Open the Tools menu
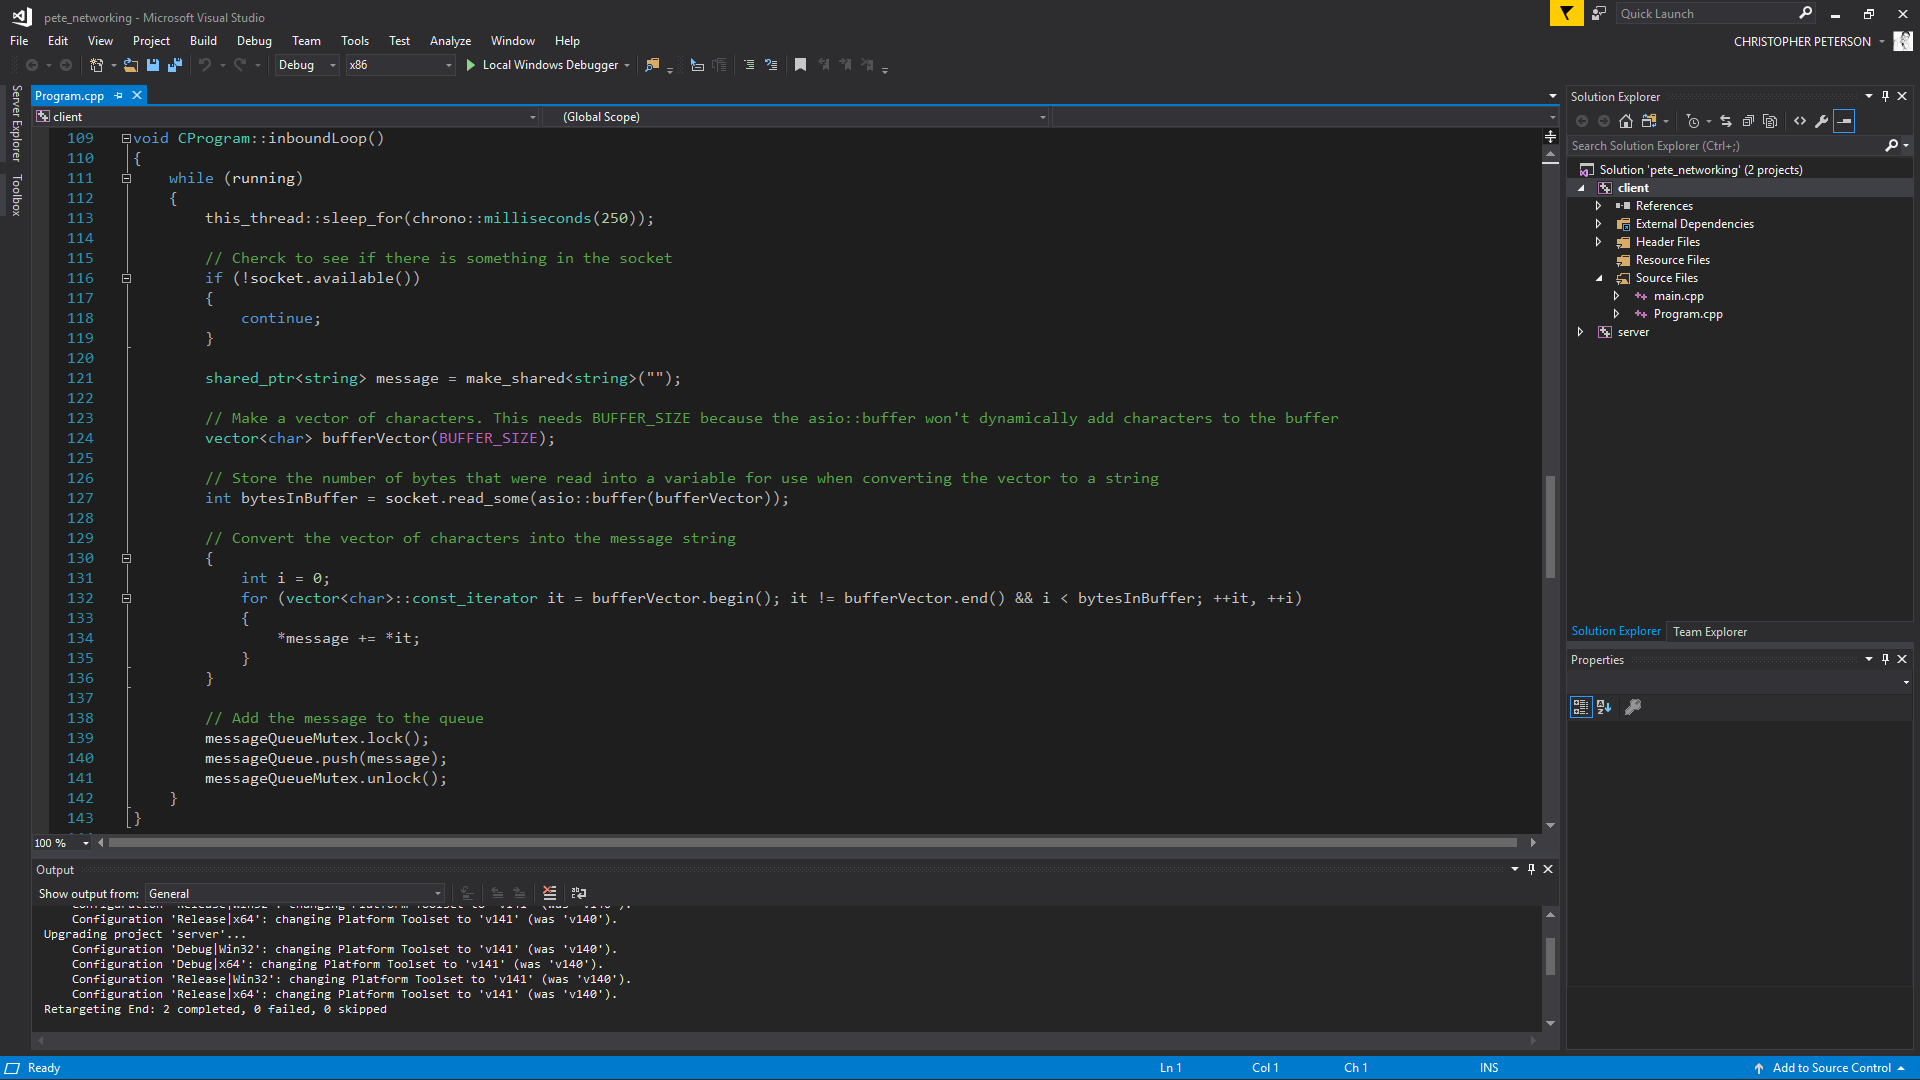 point(355,41)
